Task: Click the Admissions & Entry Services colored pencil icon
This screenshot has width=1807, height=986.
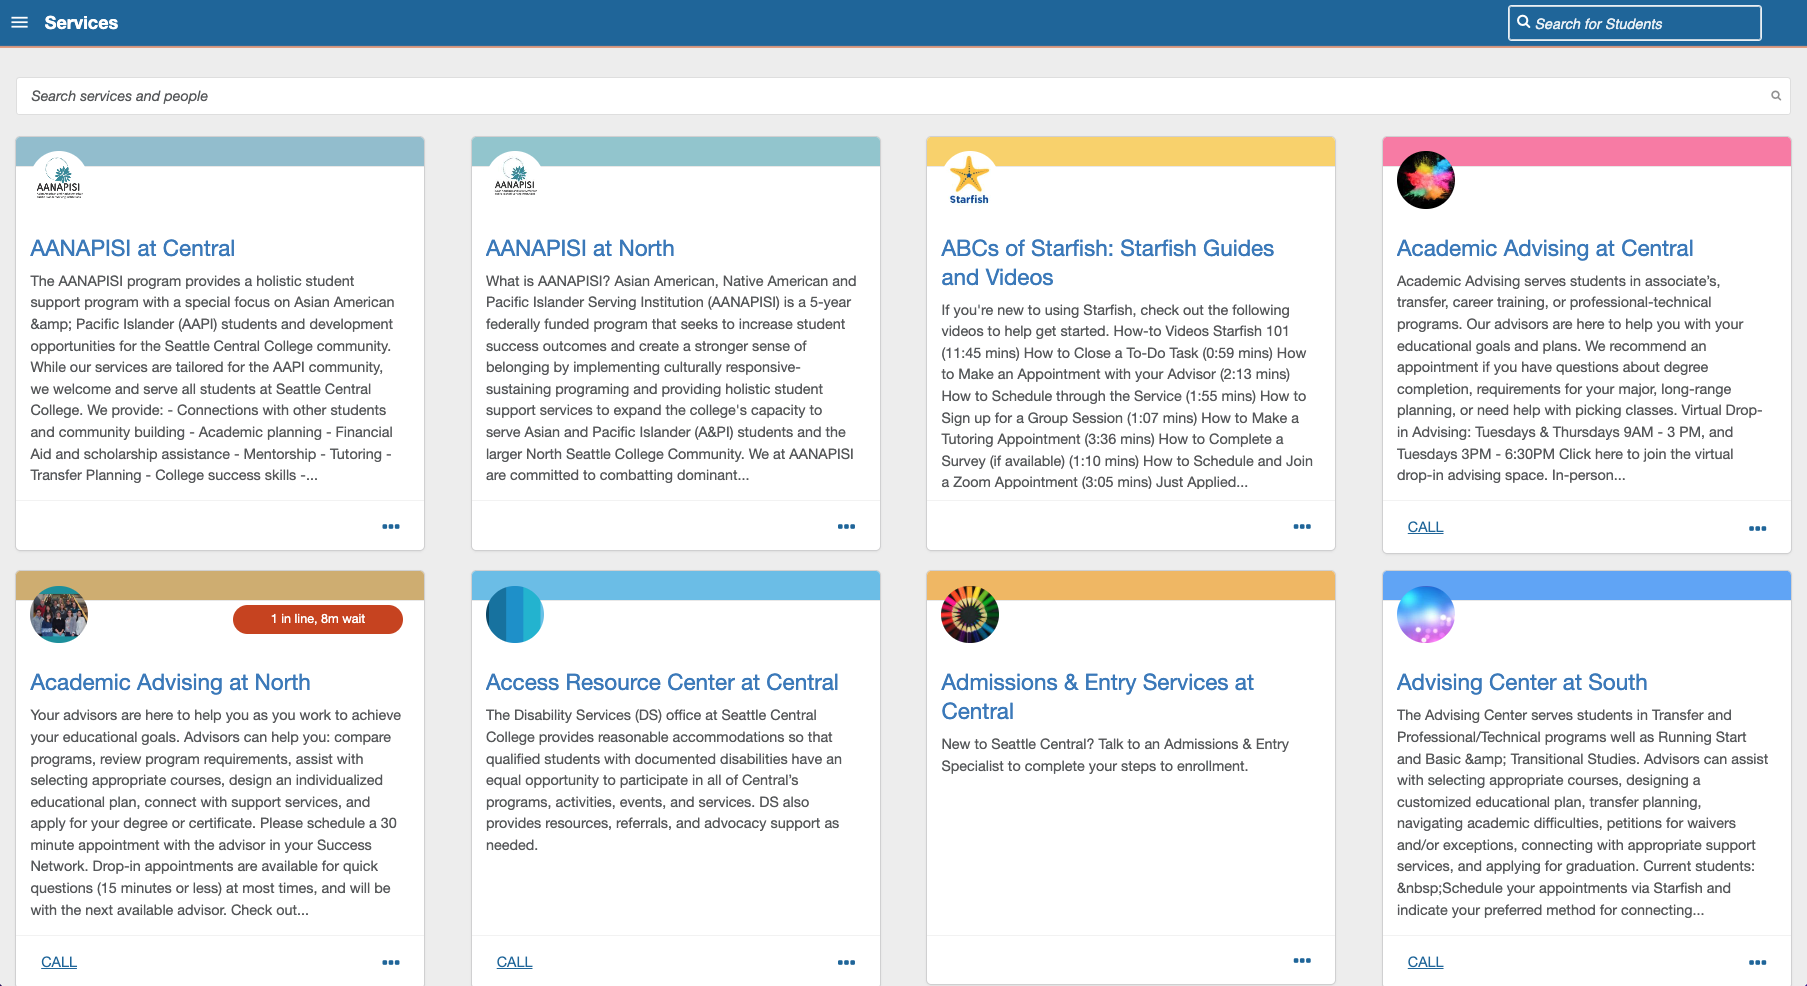Action: tap(970, 614)
